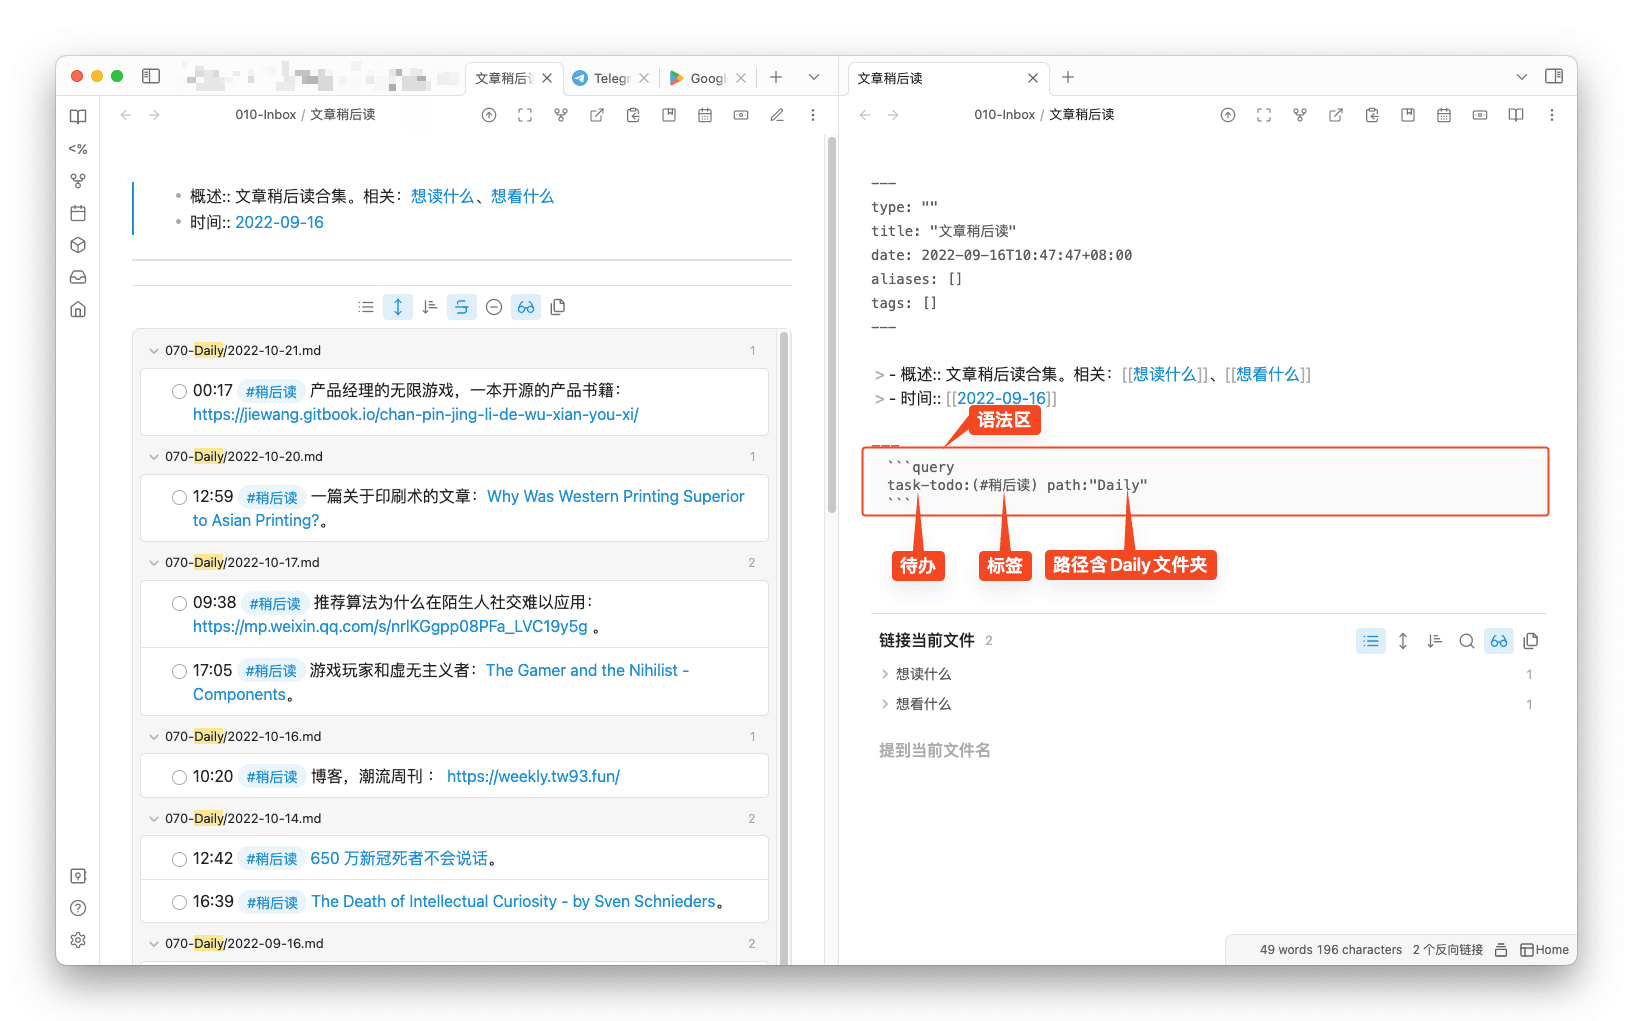The width and height of the screenshot is (1633, 1021).
Task: Add new tab in right pane
Action: pos(1068,77)
